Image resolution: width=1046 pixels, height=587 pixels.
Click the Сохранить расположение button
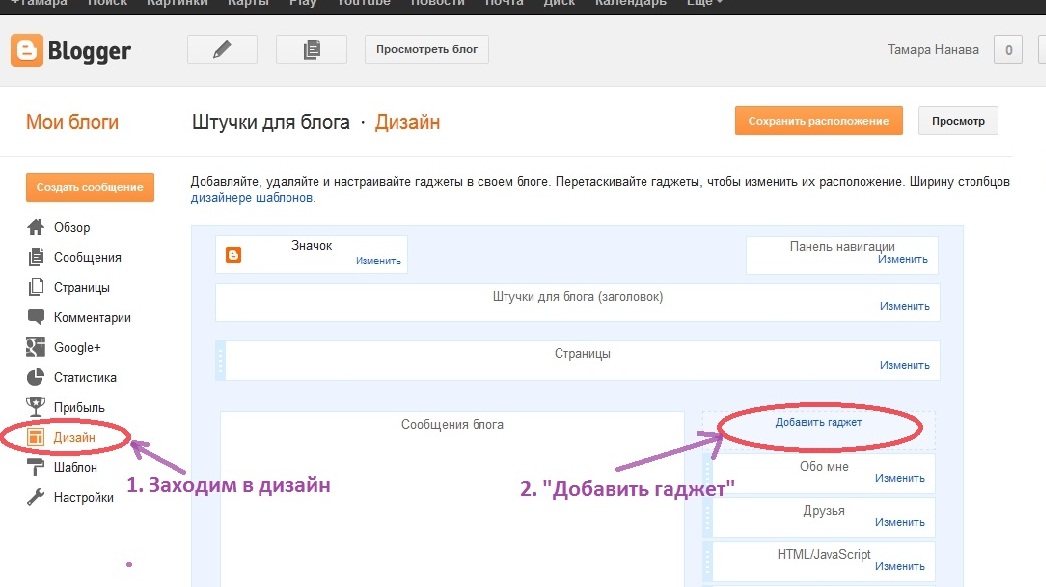point(819,121)
